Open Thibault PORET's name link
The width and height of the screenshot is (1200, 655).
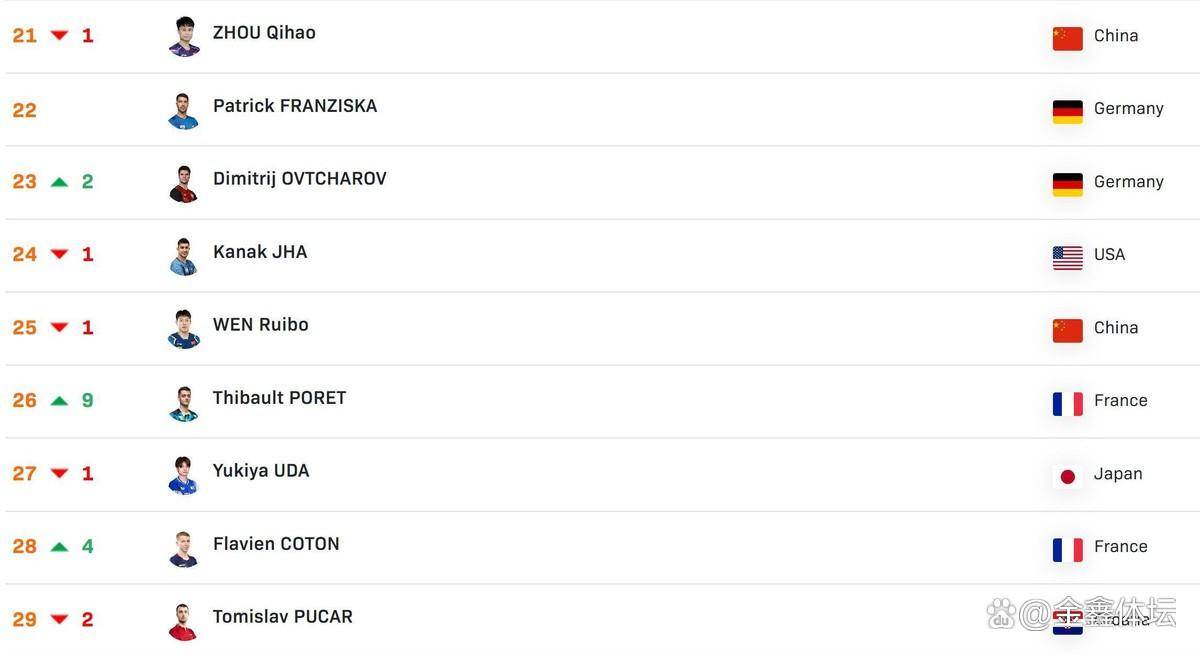279,398
